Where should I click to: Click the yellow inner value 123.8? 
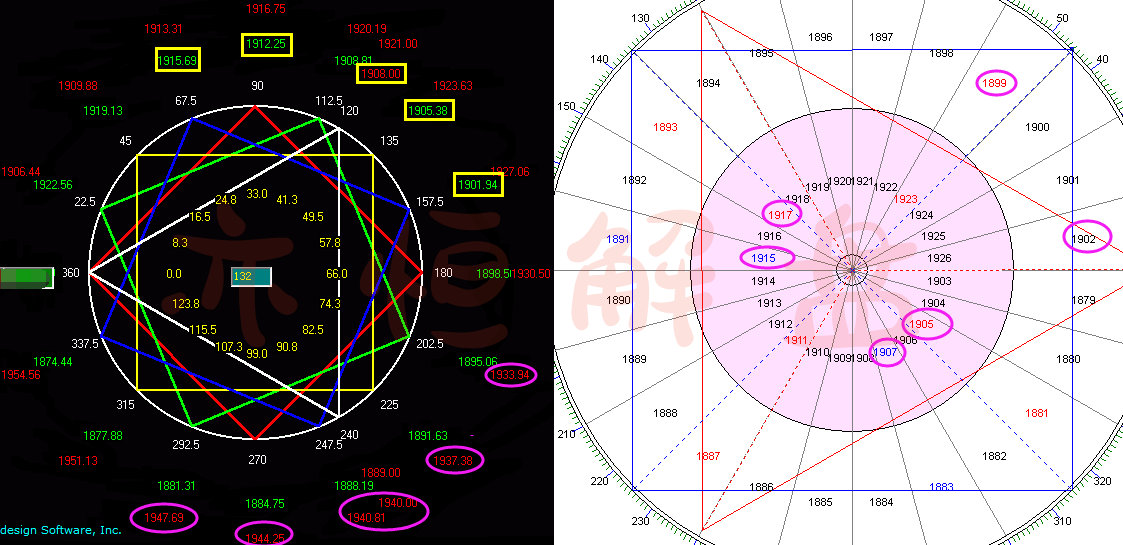pos(186,304)
